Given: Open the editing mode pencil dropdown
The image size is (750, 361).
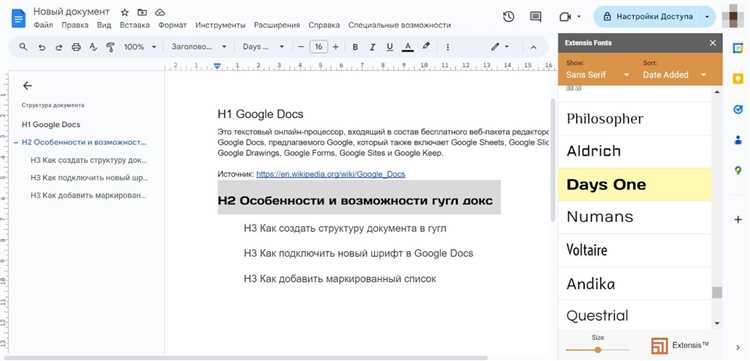Looking at the screenshot, I should pos(500,47).
